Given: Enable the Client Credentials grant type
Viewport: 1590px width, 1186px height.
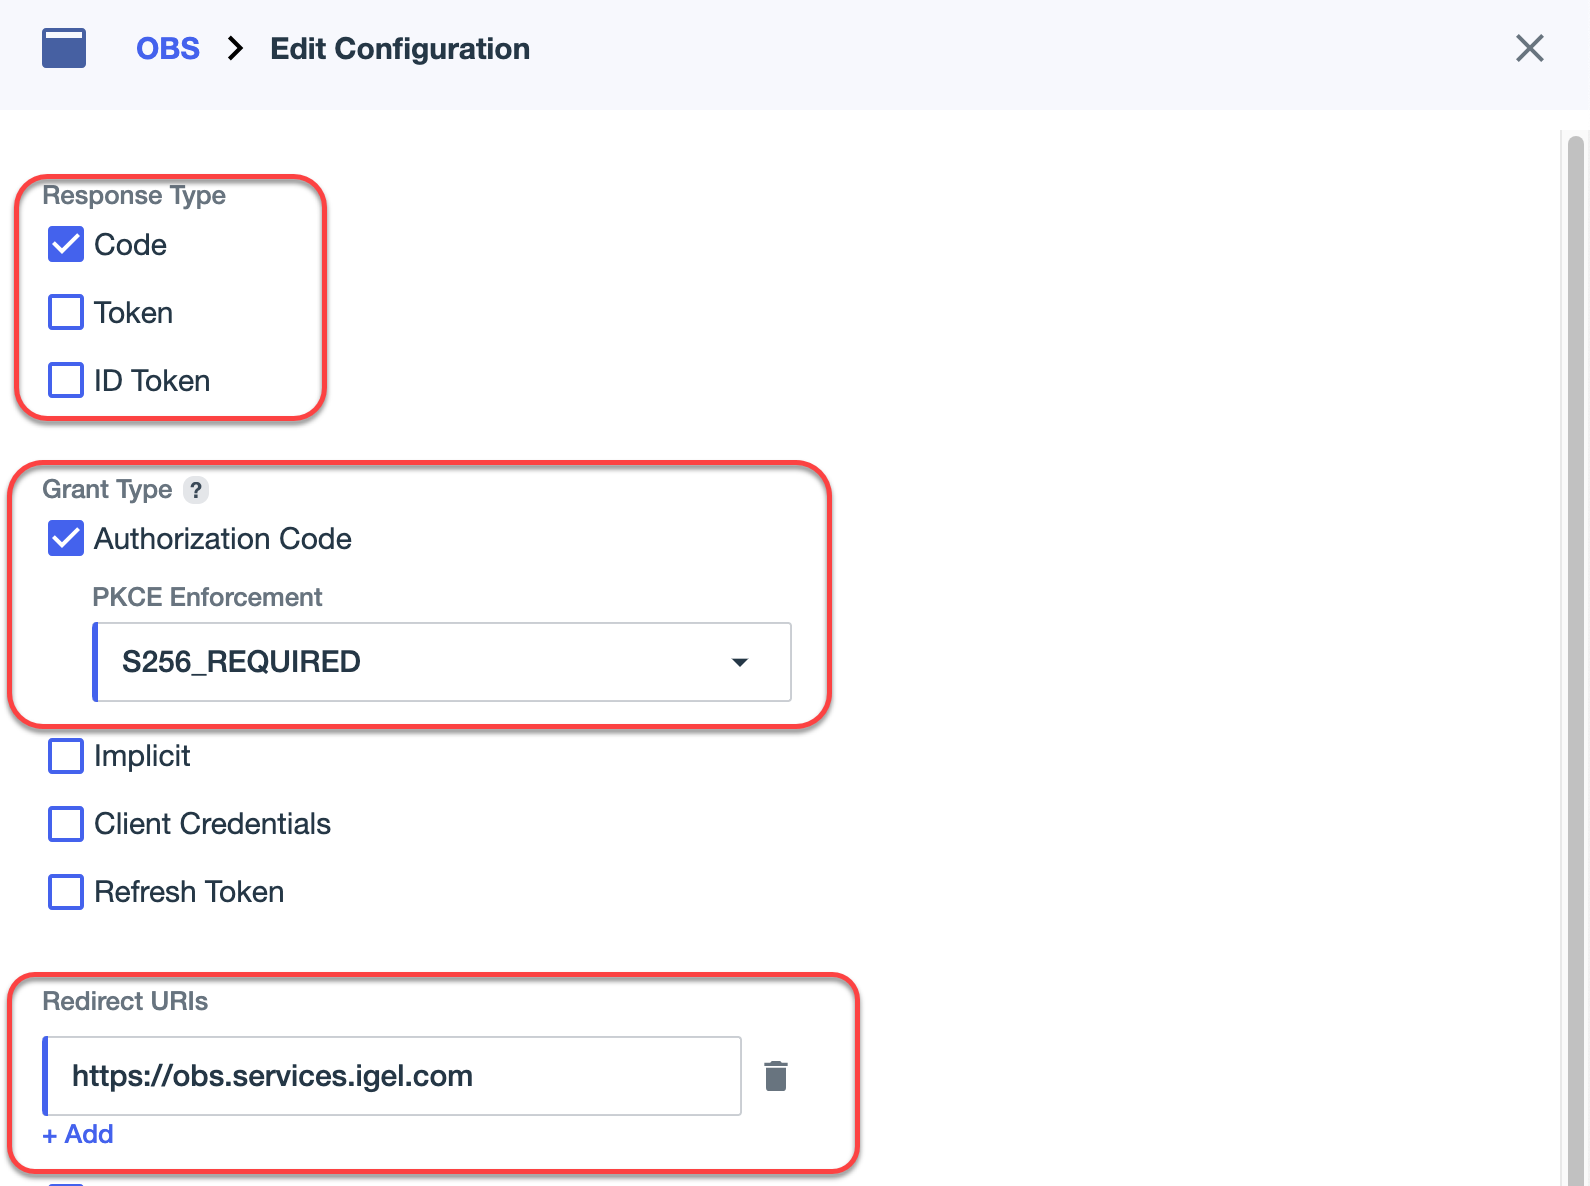Looking at the screenshot, I should tap(66, 824).
